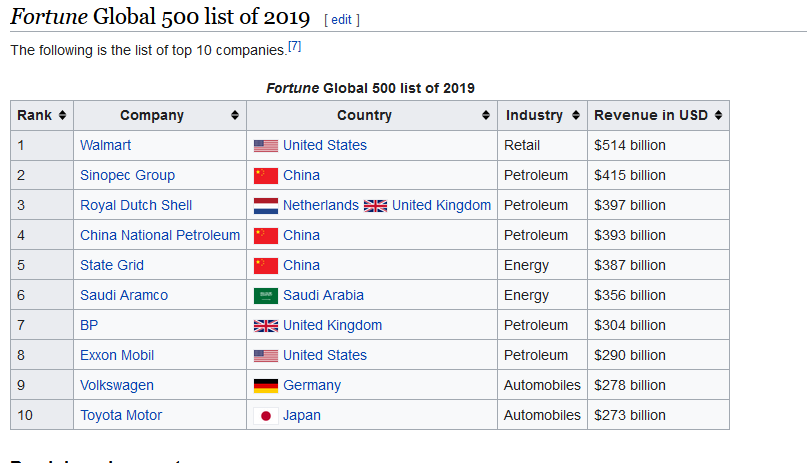
Task: Click the Country column header
Action: click(372, 115)
